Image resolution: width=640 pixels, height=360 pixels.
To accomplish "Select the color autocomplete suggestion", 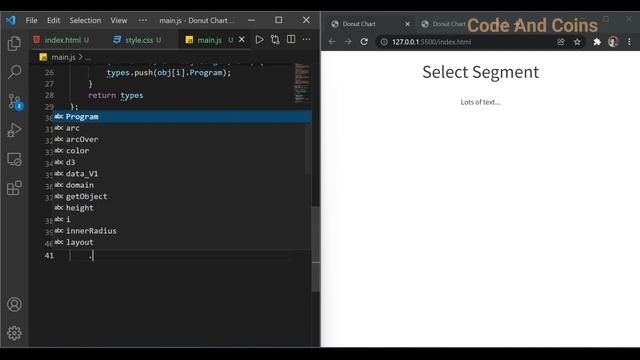I will pyautogui.click(x=182, y=151).
